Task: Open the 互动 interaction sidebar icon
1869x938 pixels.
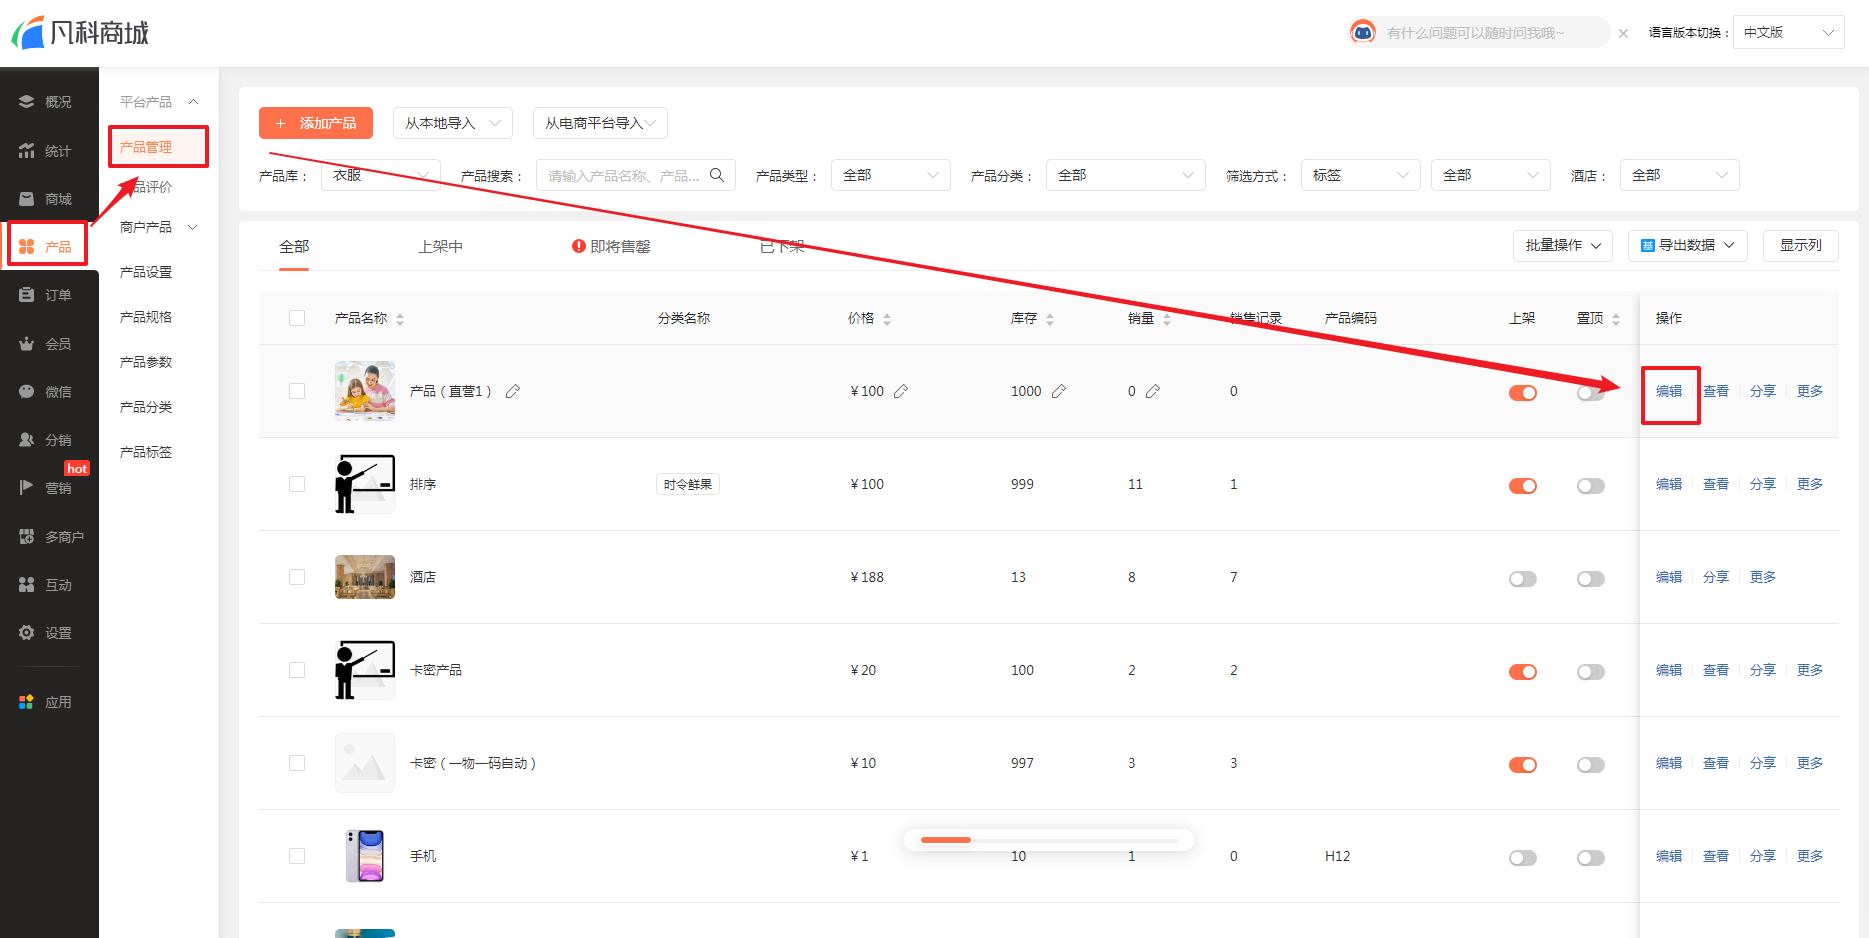Action: pos(27,584)
